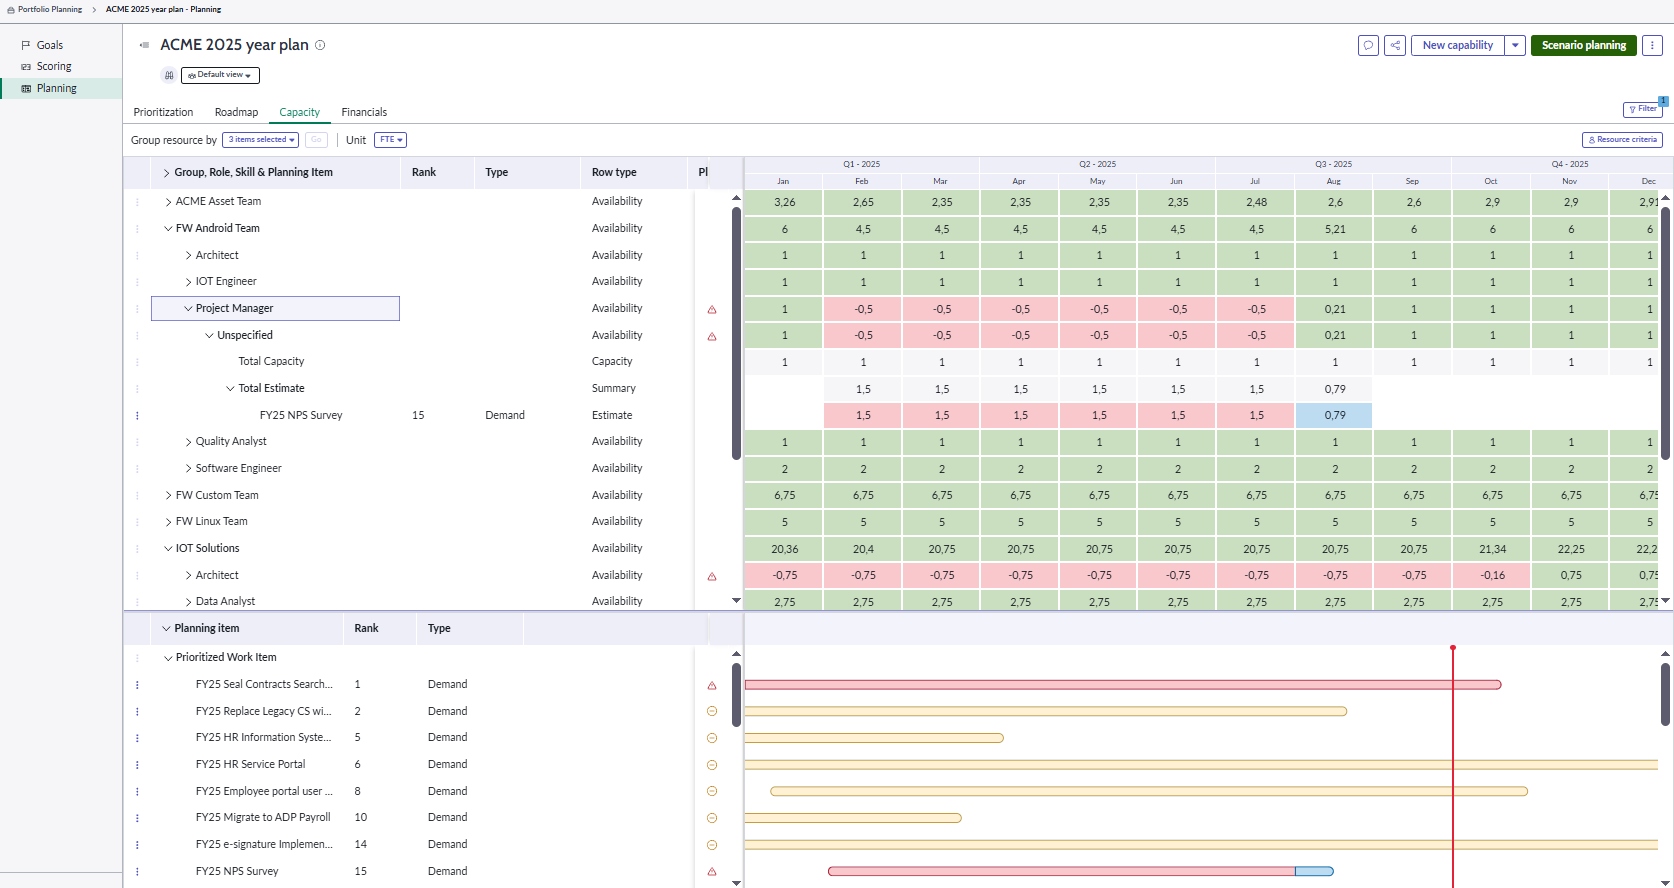Expand the Quality Analyst role
This screenshot has height=888, width=1674.
point(188,442)
